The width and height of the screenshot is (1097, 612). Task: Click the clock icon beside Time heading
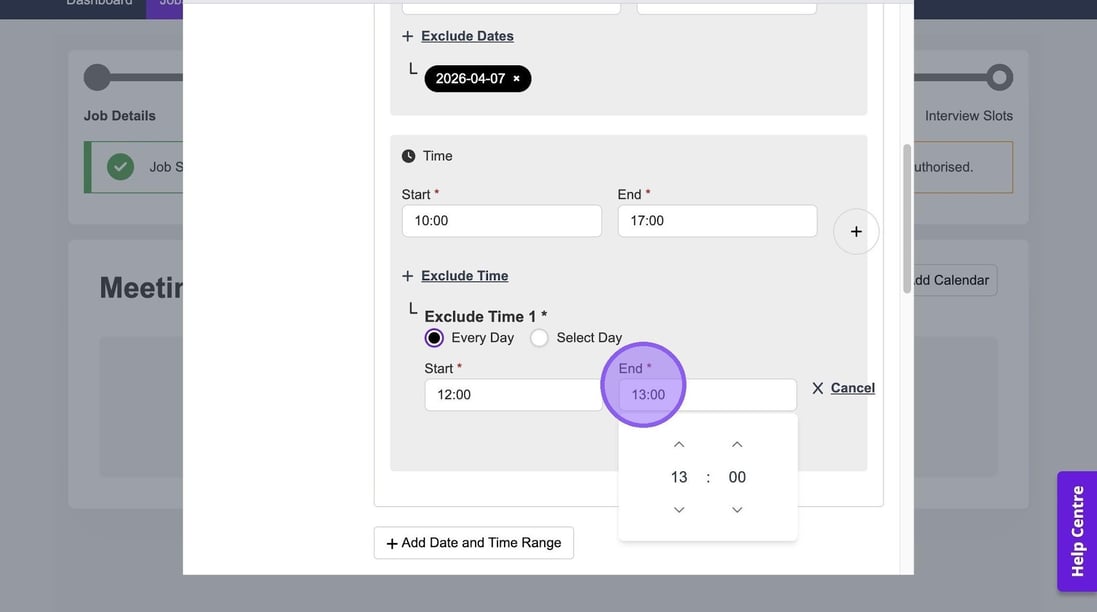408,156
